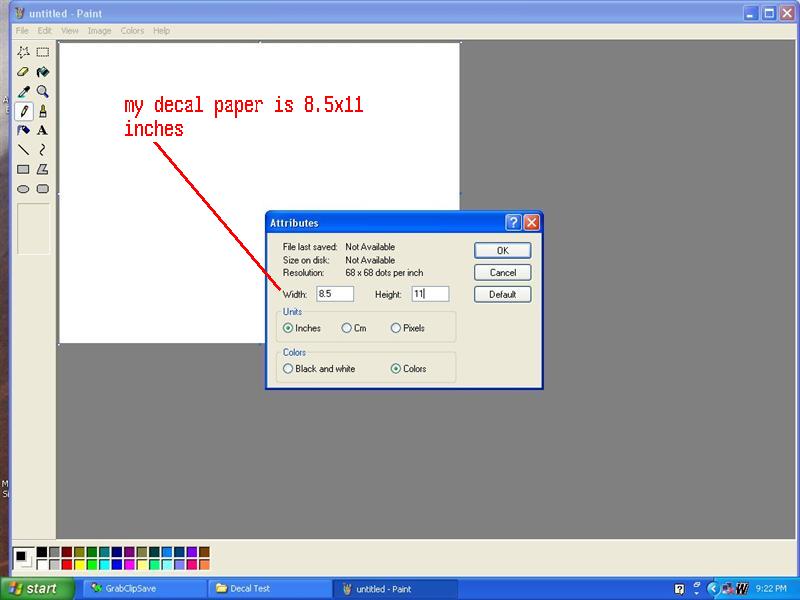Pick the bright cyan color swatch

(105, 564)
